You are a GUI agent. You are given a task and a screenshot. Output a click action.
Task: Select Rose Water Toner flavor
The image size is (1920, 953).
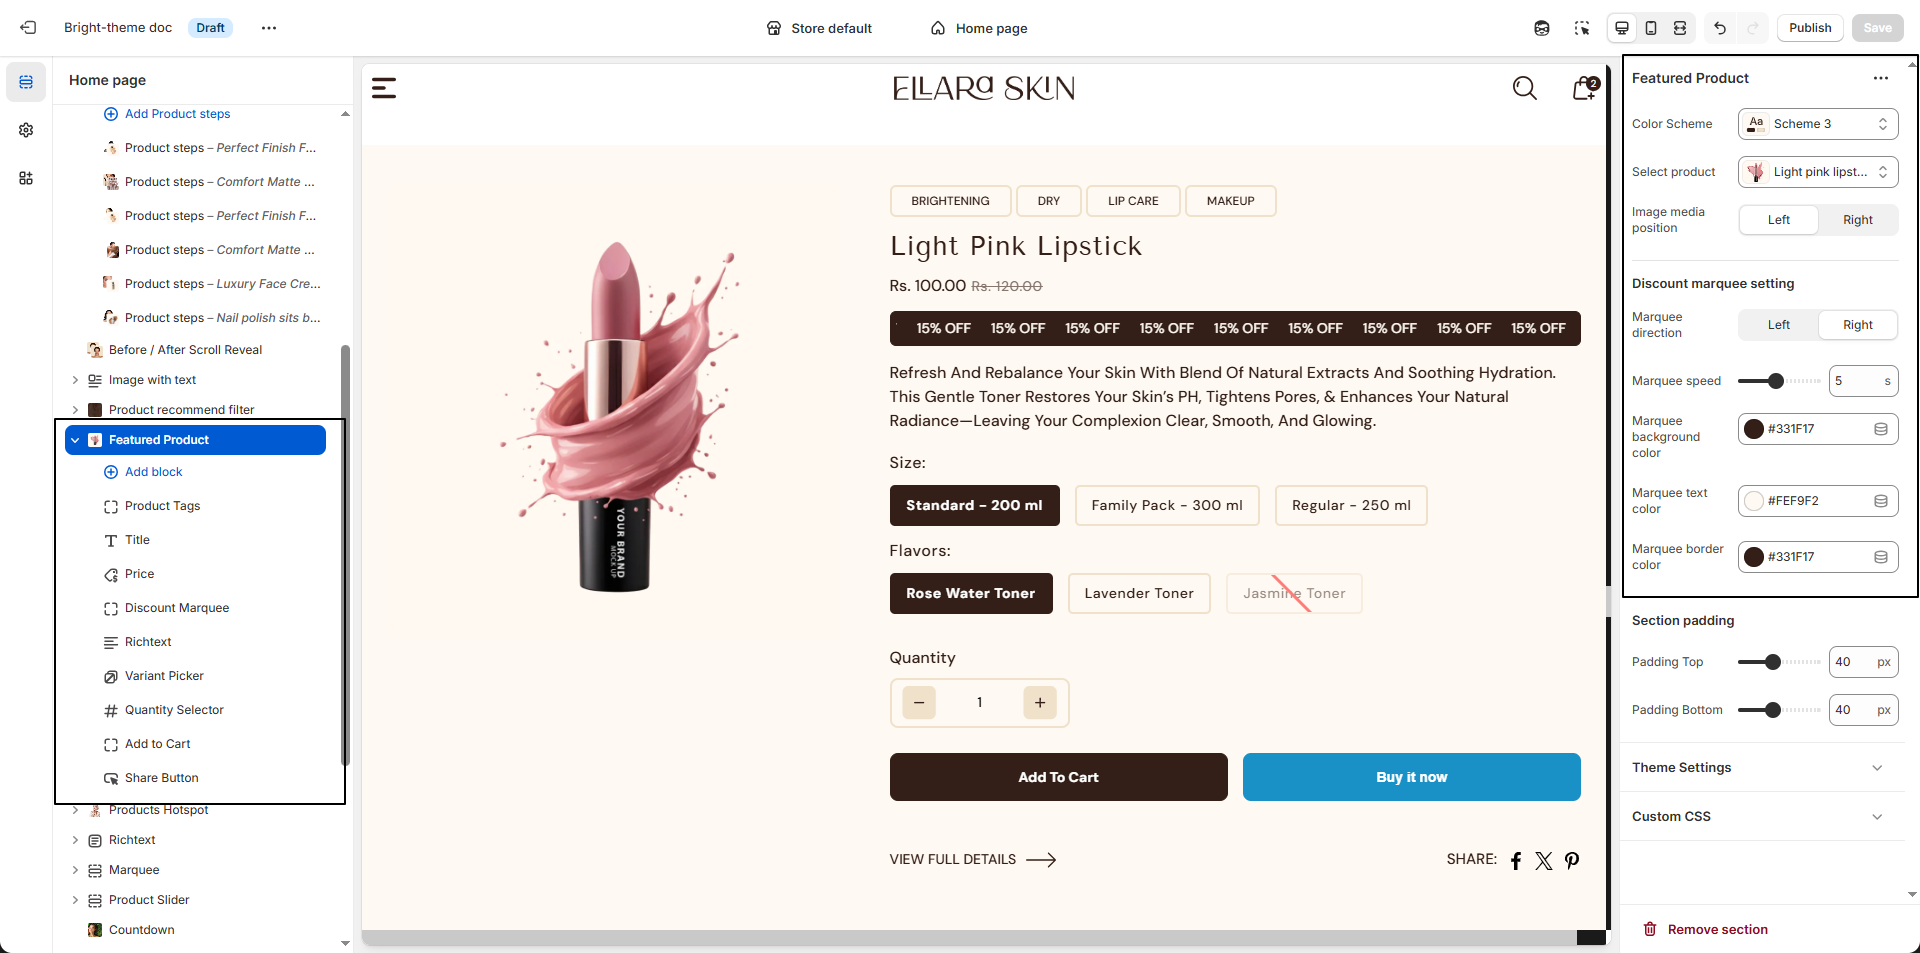coord(971,594)
